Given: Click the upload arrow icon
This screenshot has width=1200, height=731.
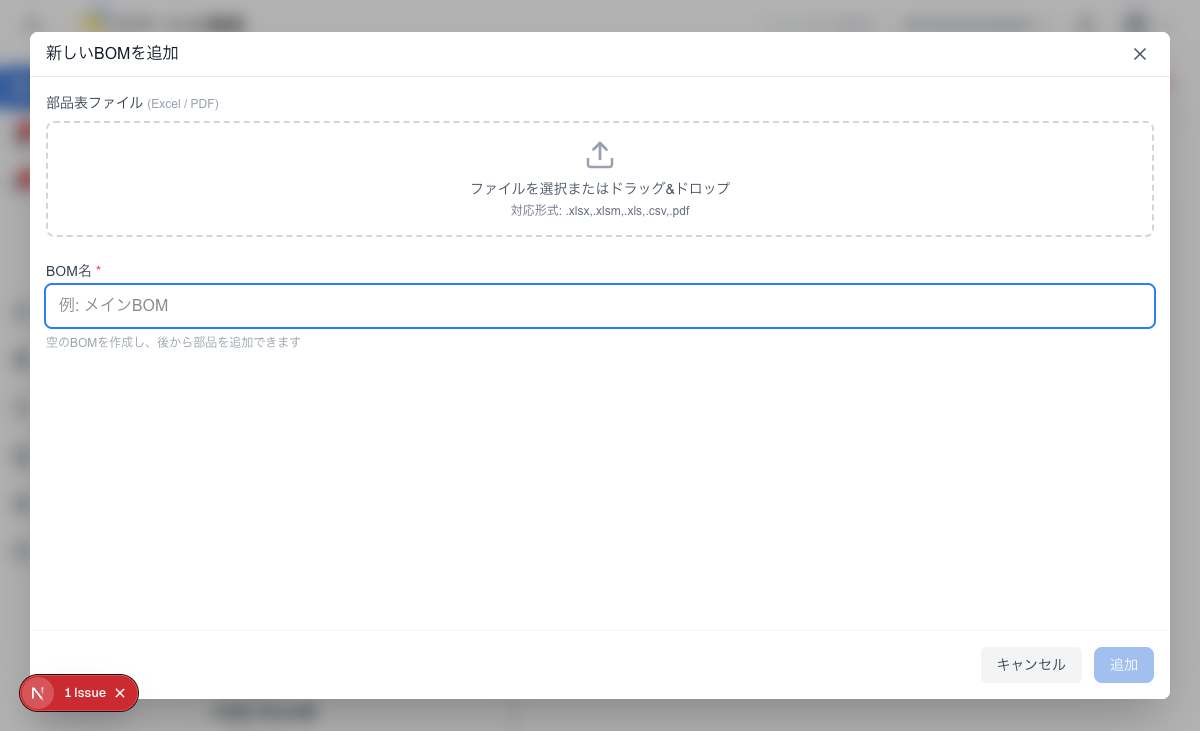Looking at the screenshot, I should pyautogui.click(x=600, y=155).
